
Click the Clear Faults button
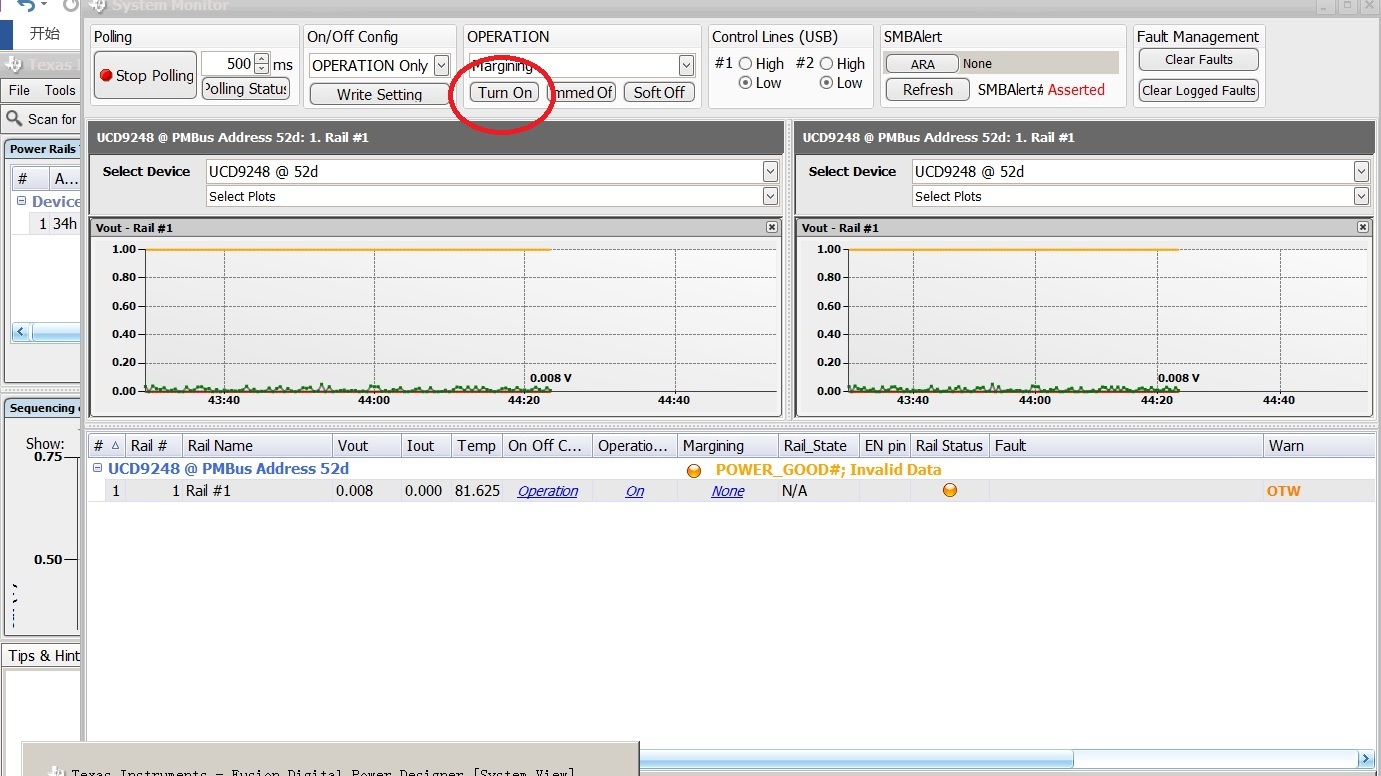pyautogui.click(x=1199, y=60)
